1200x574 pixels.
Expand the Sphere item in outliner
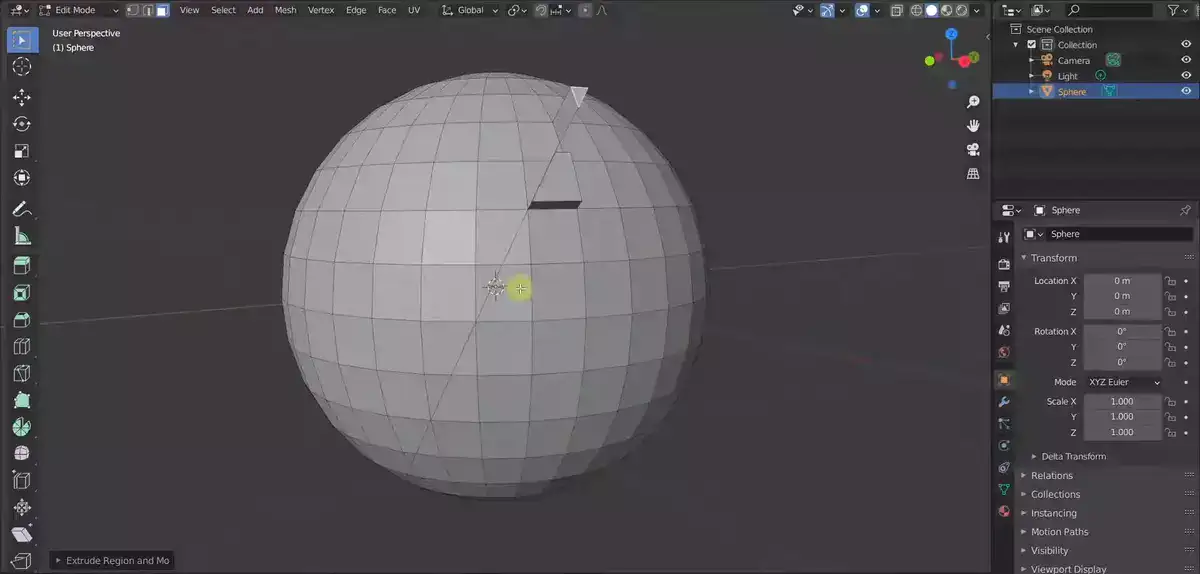pos(1031,91)
